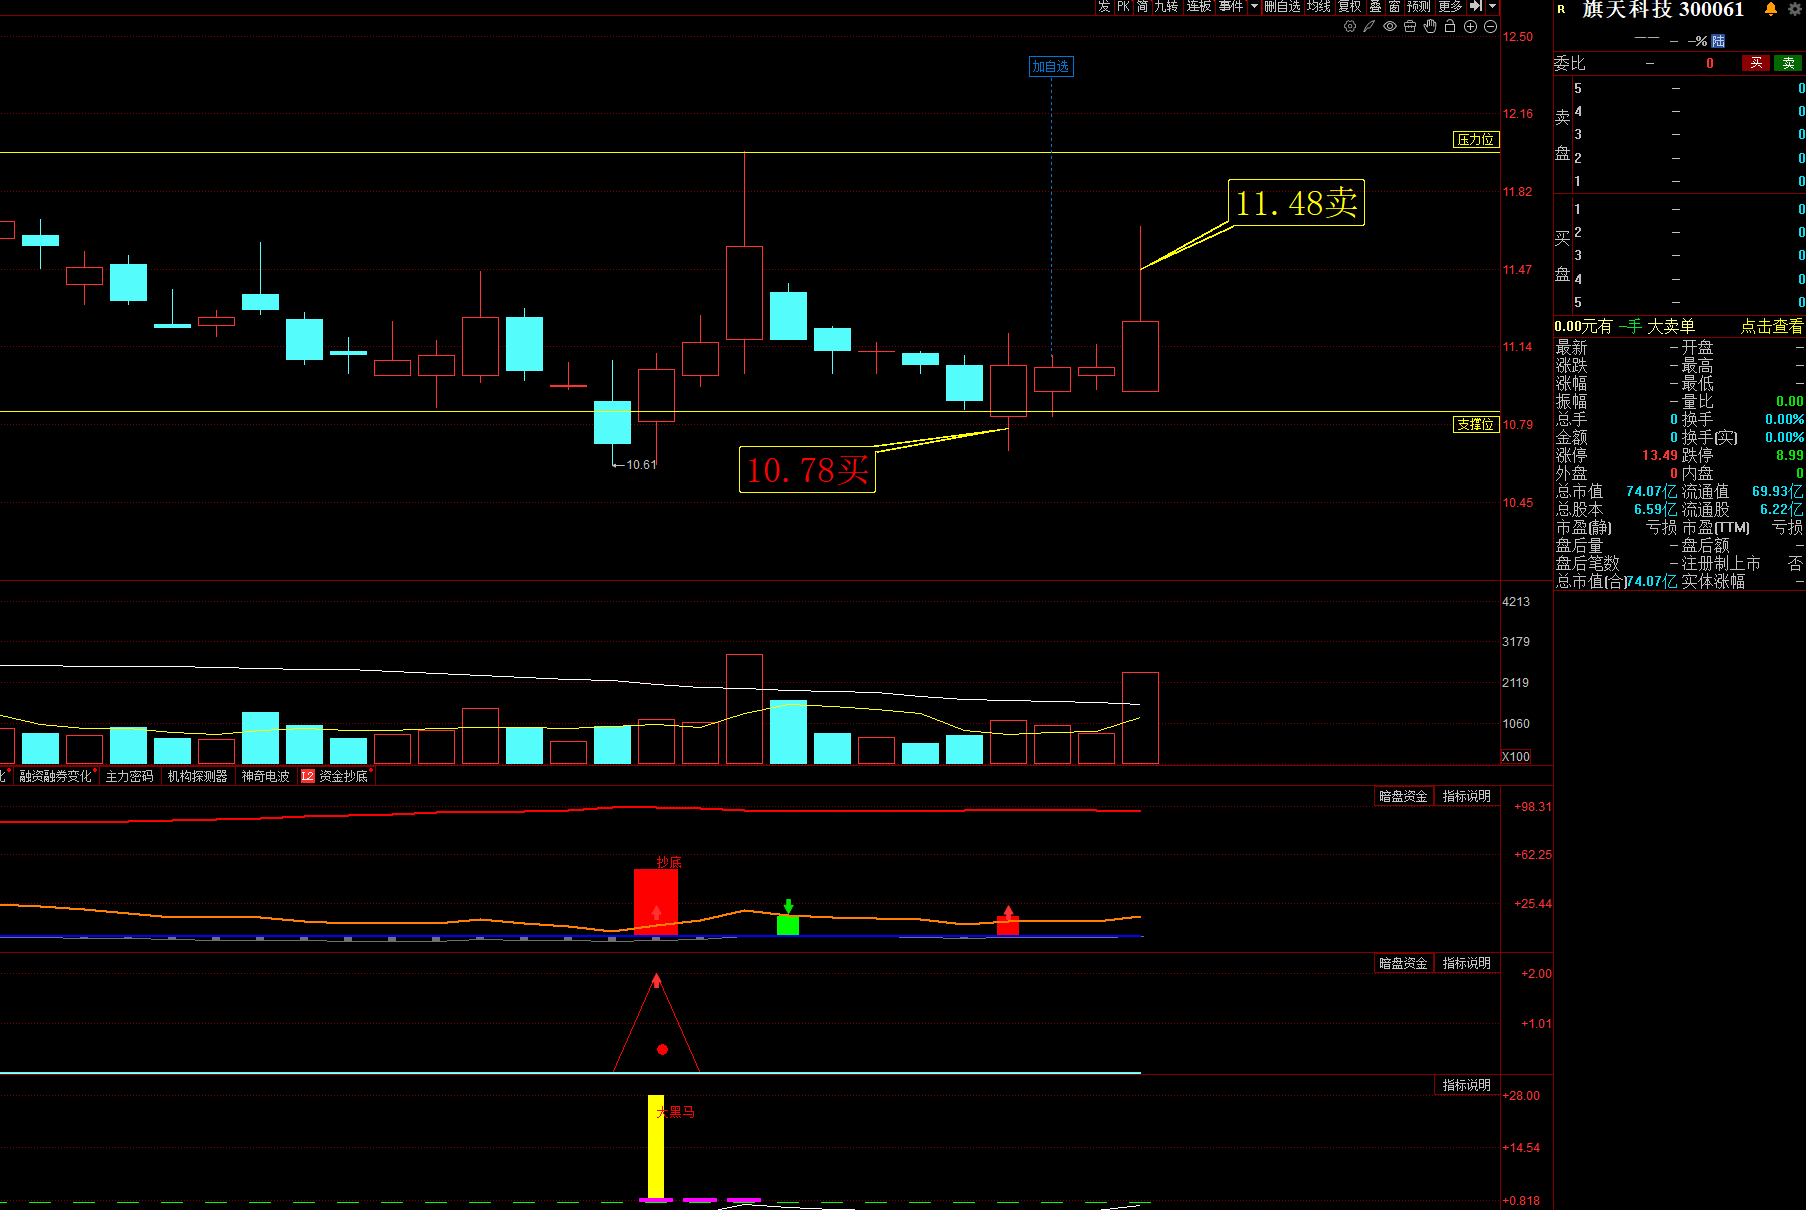Click the jump-to-end arrow icon

coord(1476,6)
